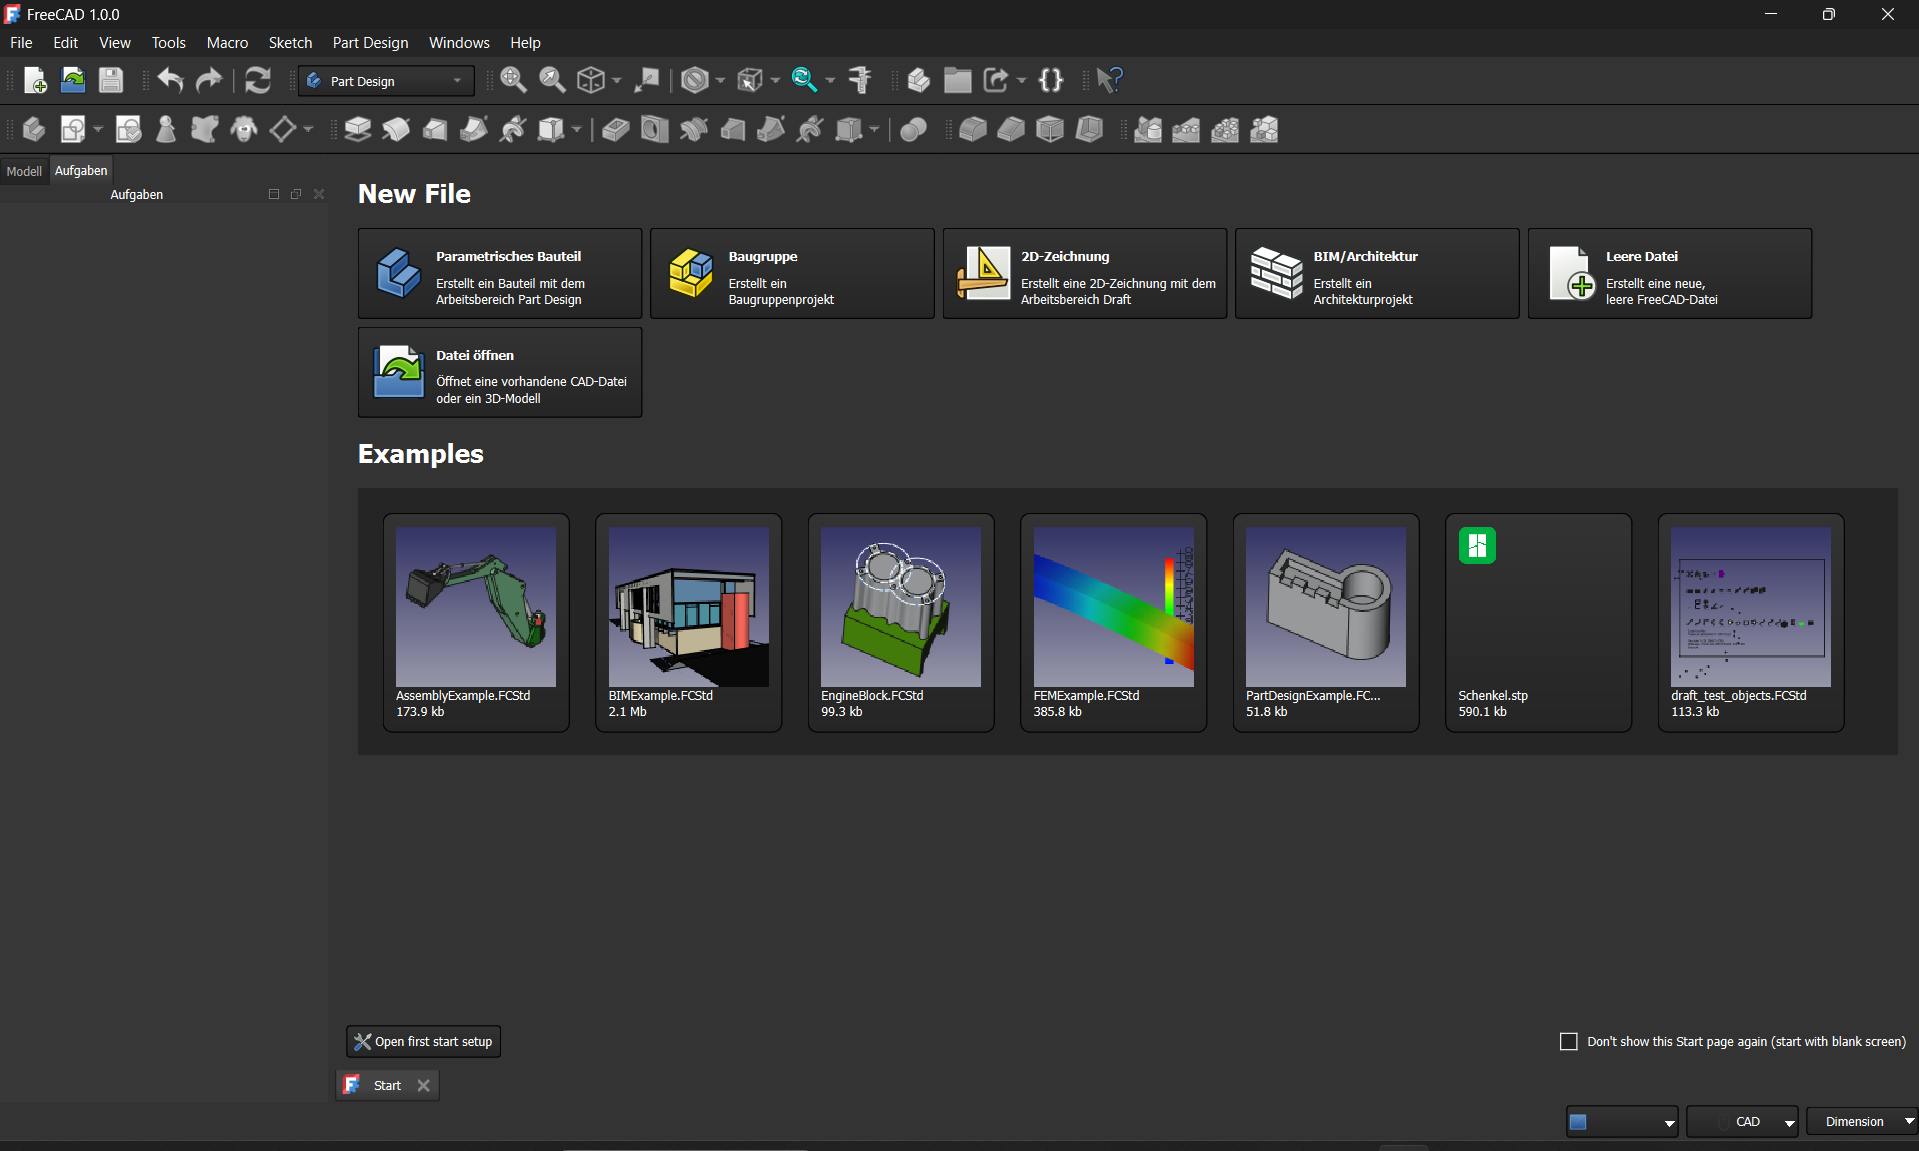The image size is (1919, 1151).
Task: Open the EngineBlock.FCStd example
Action: tap(900, 620)
